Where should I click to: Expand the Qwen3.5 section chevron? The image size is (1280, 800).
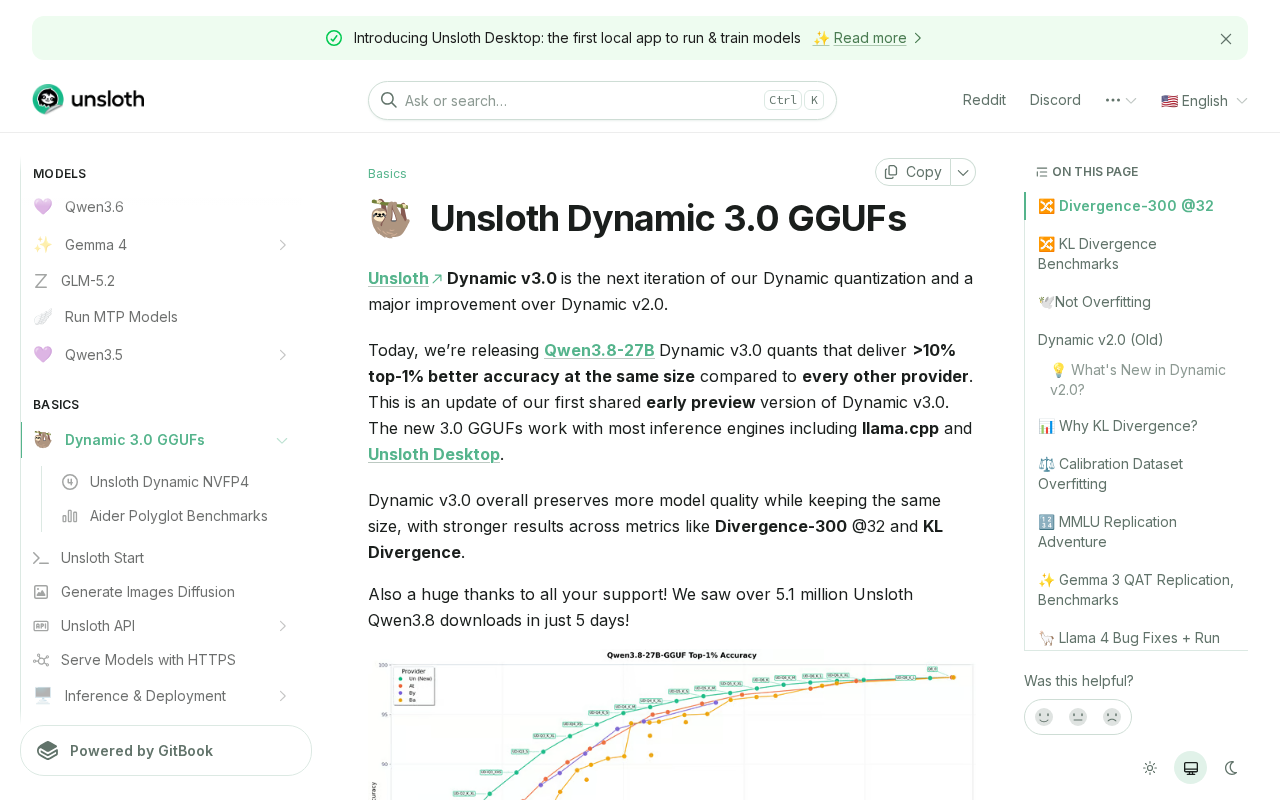pos(282,355)
